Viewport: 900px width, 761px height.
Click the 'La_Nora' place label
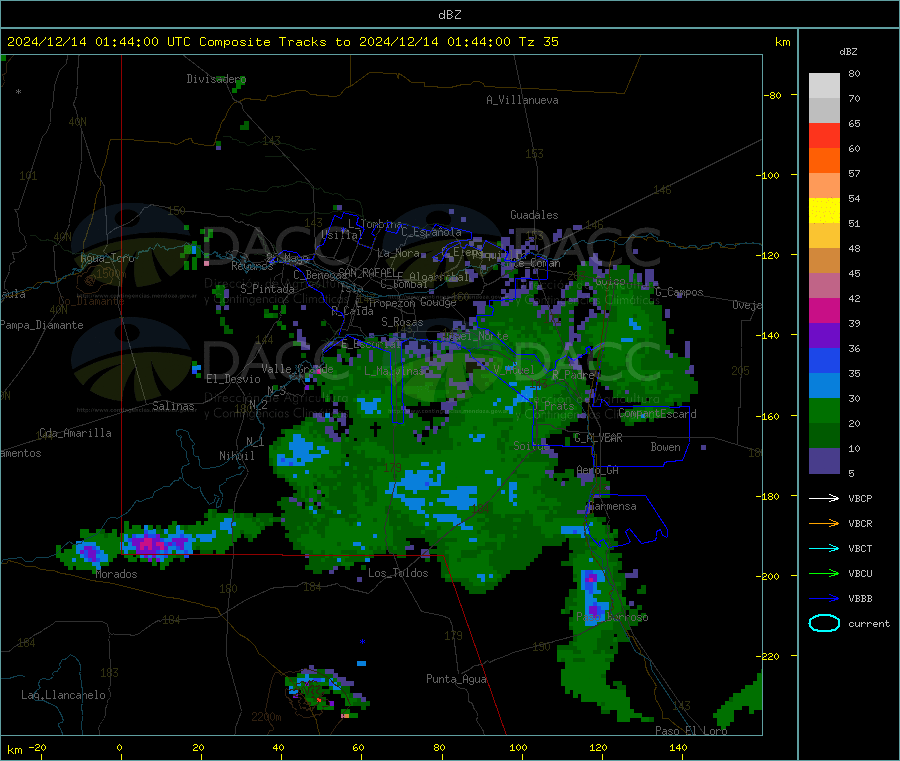398,253
